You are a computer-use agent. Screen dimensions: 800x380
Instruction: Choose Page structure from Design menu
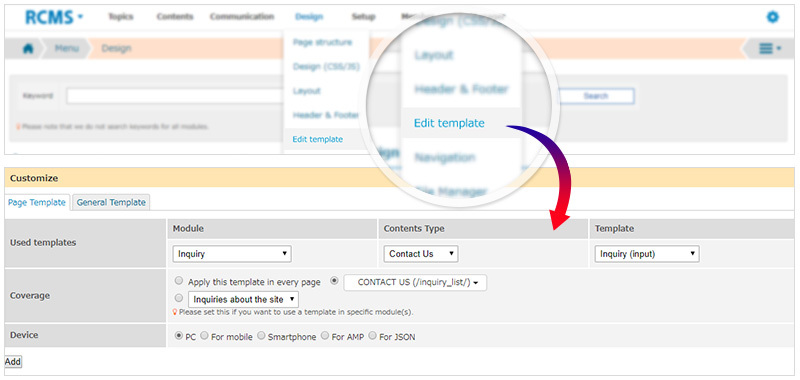[322, 42]
